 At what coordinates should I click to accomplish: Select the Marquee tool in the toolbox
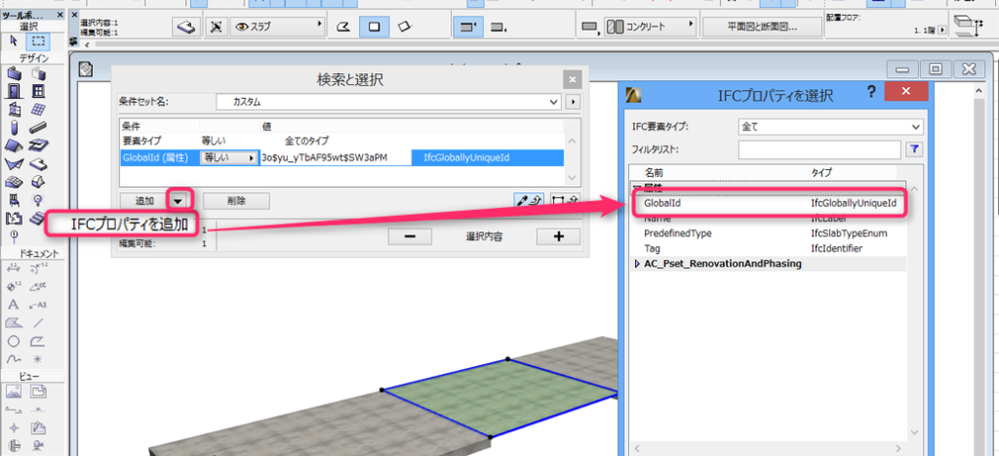tap(38, 41)
